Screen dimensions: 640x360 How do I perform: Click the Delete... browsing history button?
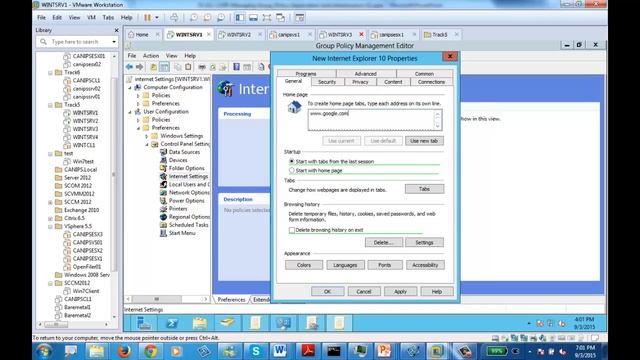pyautogui.click(x=383, y=242)
